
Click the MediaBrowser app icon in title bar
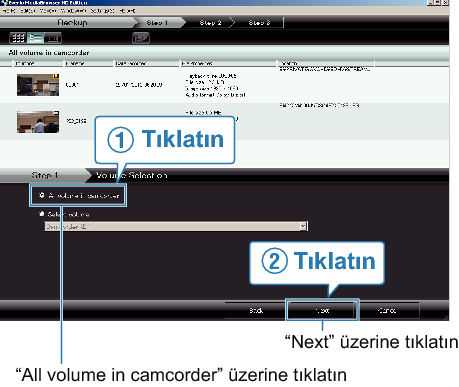tap(4, 3)
